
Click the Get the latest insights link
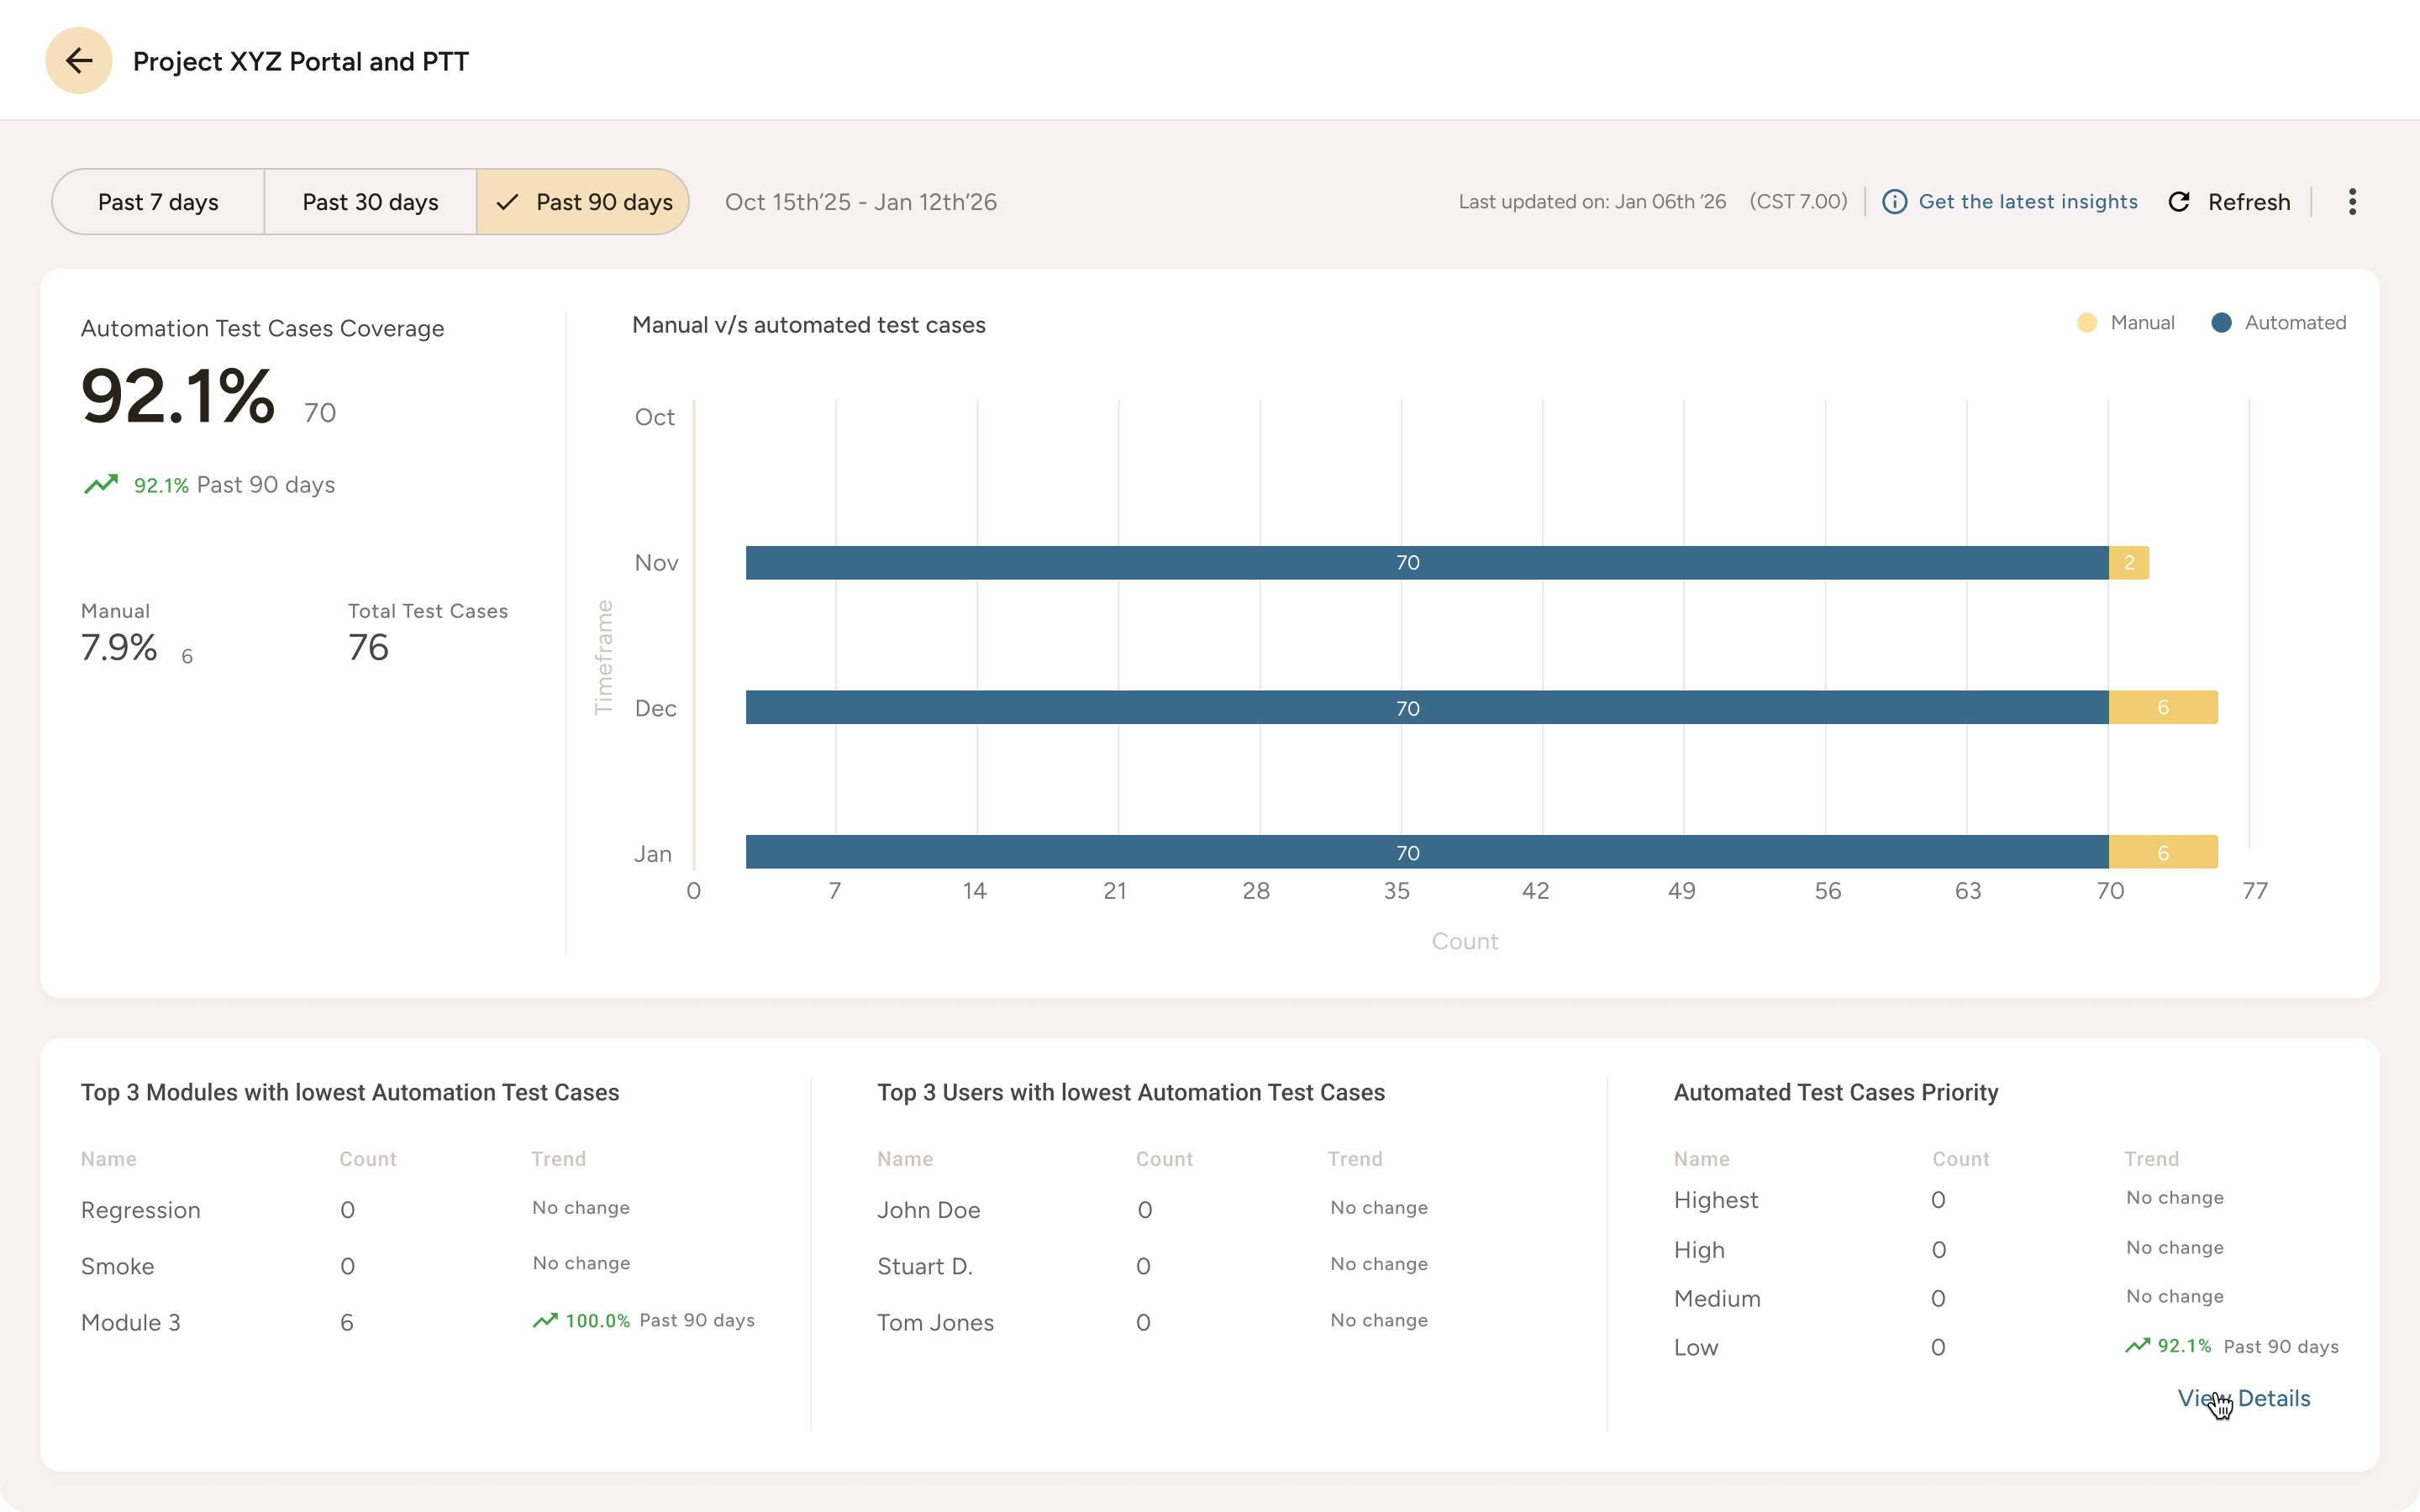click(2028, 201)
